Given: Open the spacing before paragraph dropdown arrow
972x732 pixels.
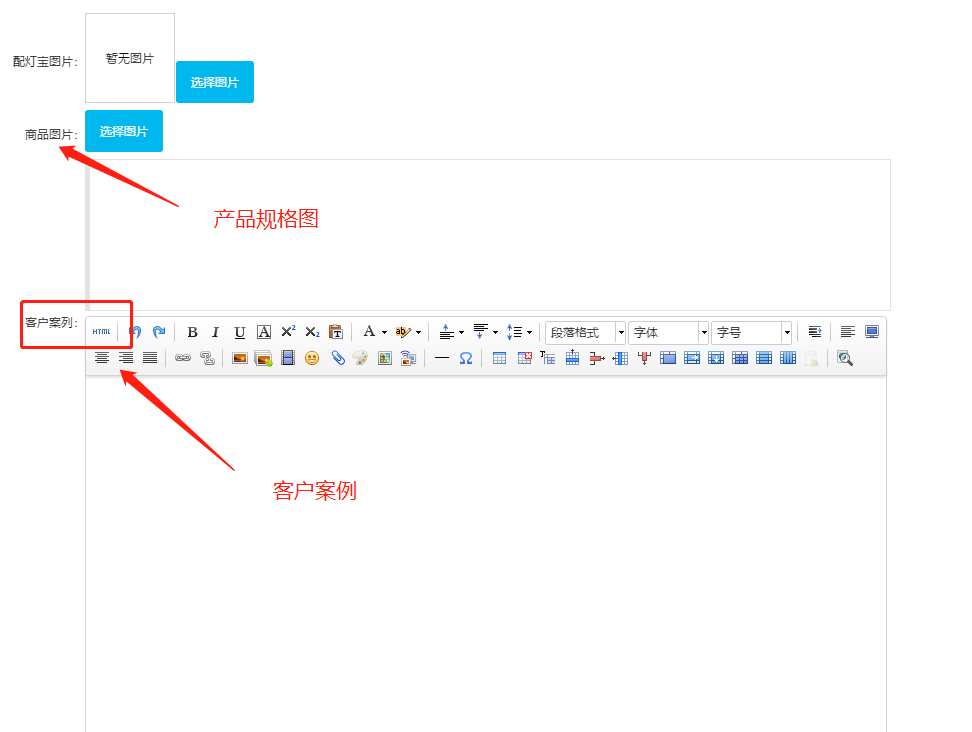Looking at the screenshot, I should point(461,332).
